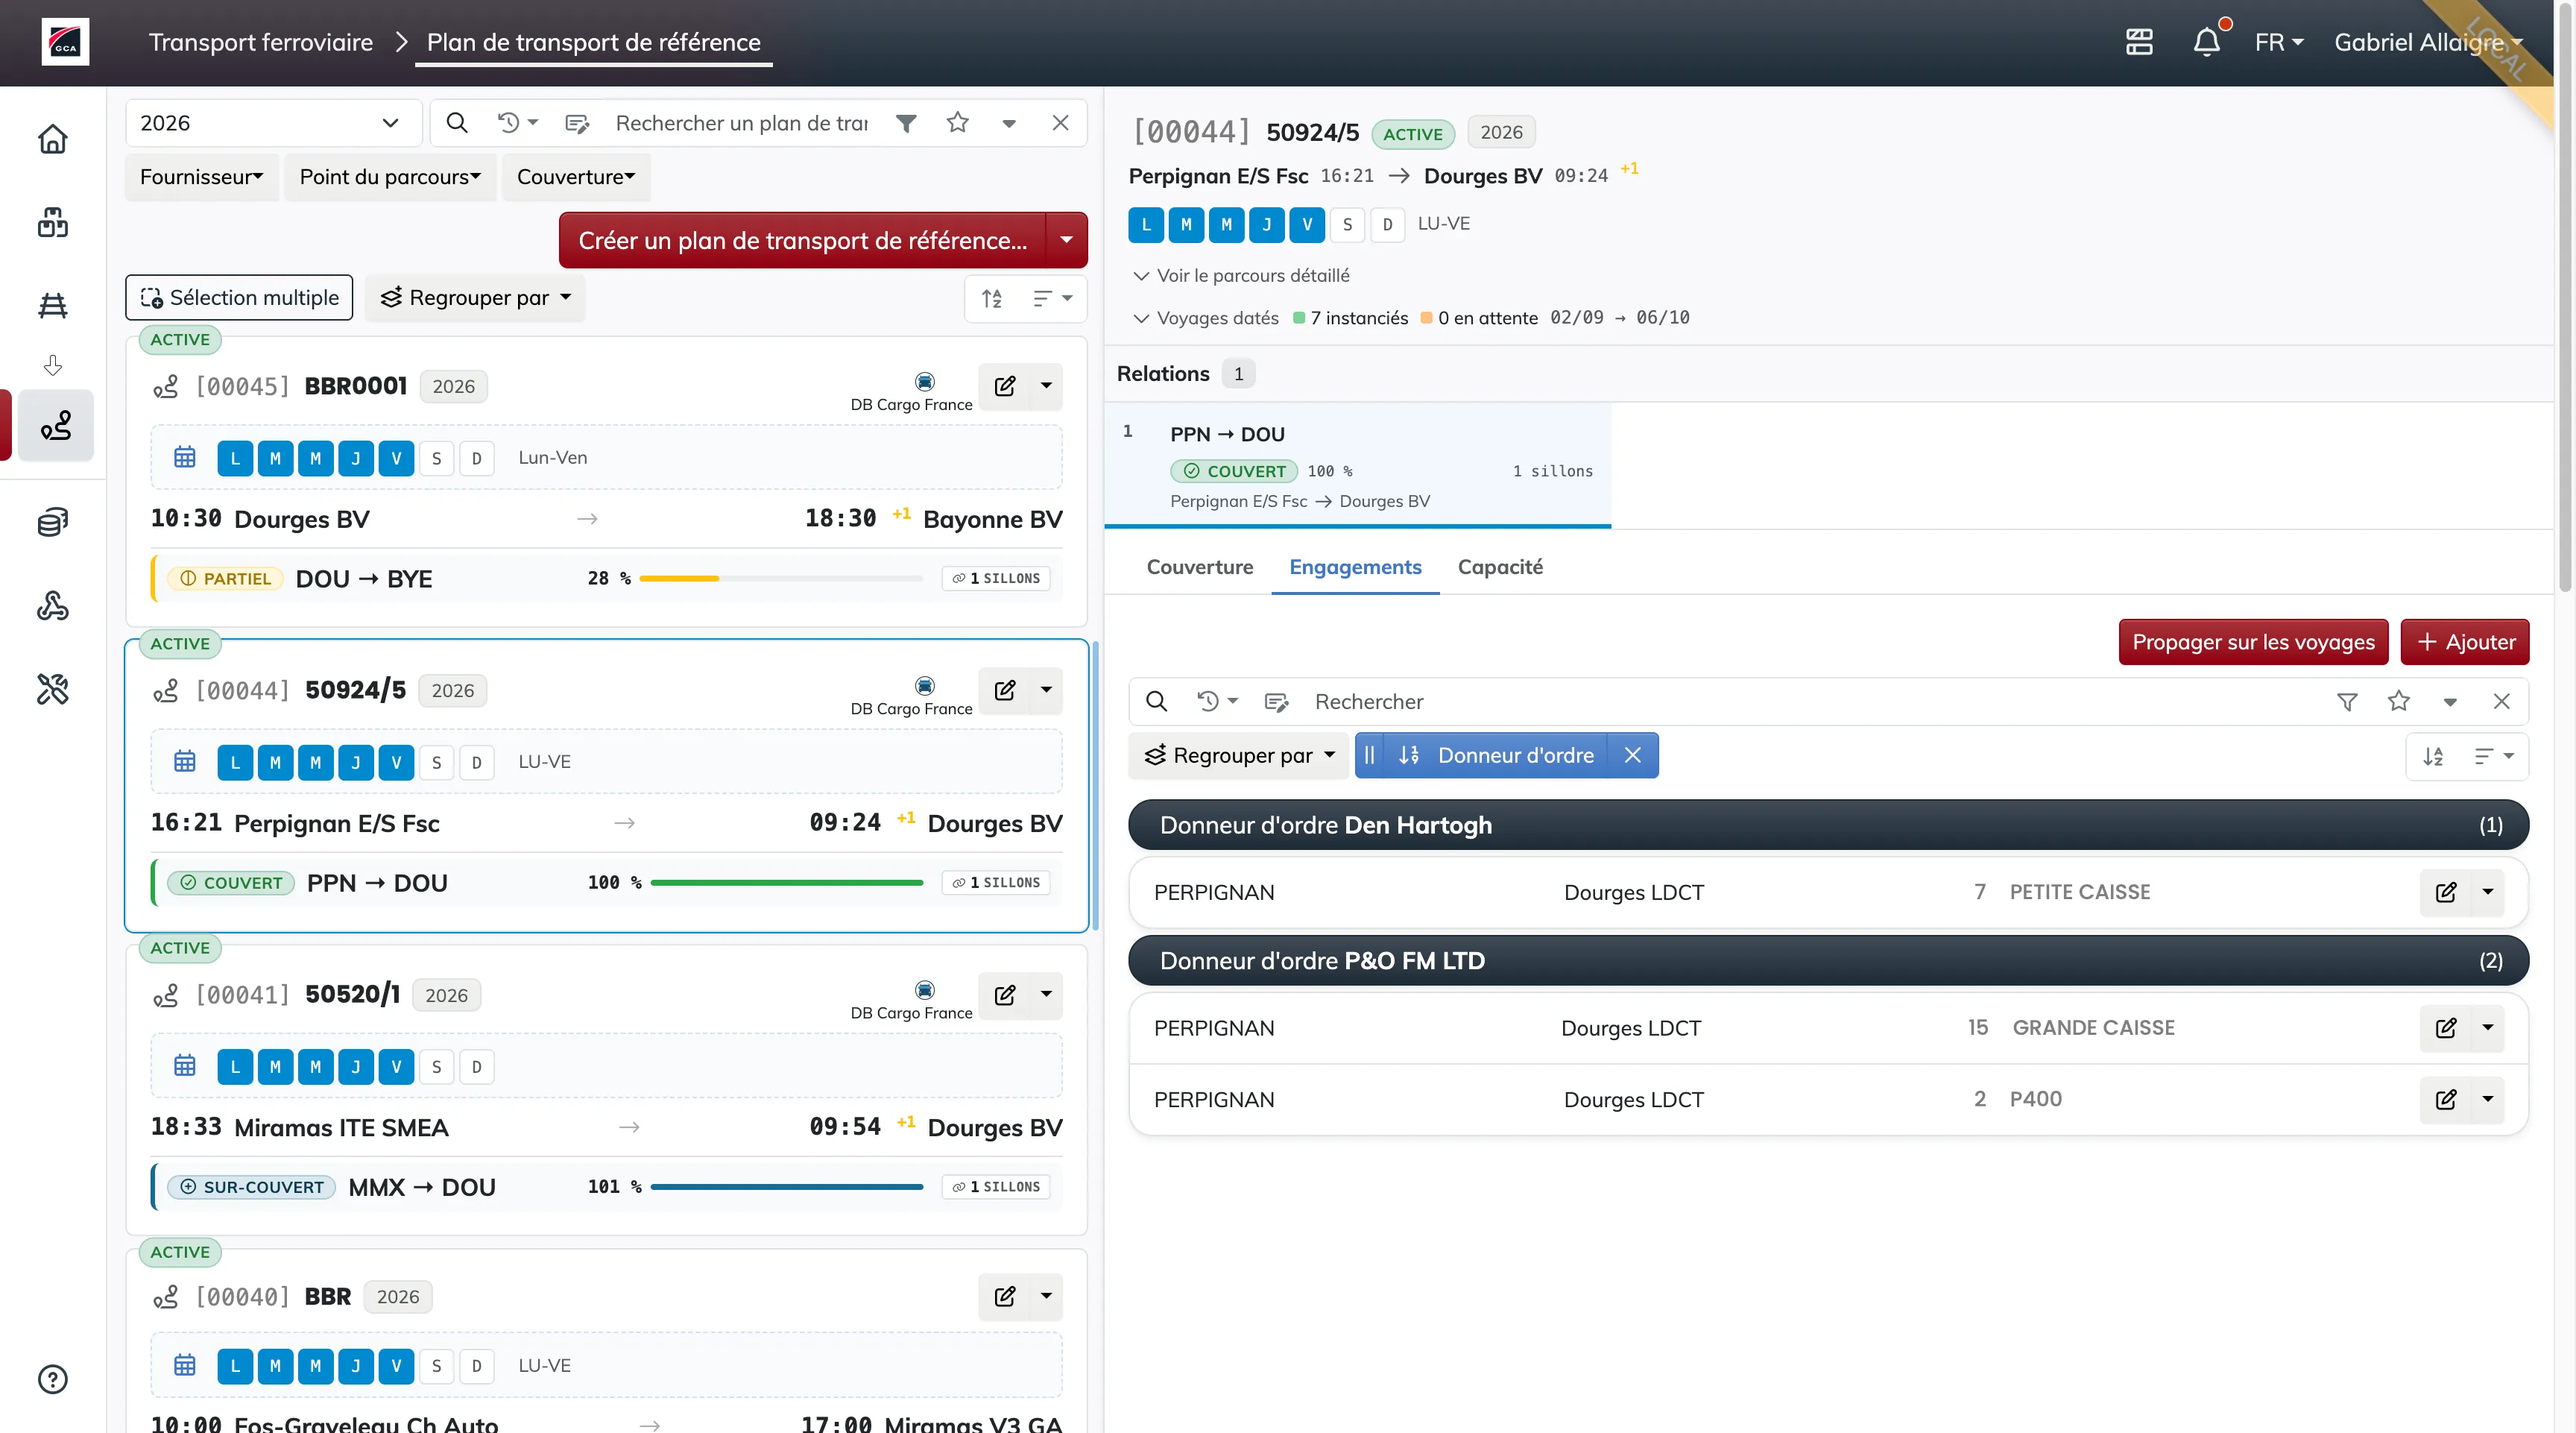Edit plan 50924/5
This screenshot has height=1433, width=2576.
click(x=1005, y=690)
